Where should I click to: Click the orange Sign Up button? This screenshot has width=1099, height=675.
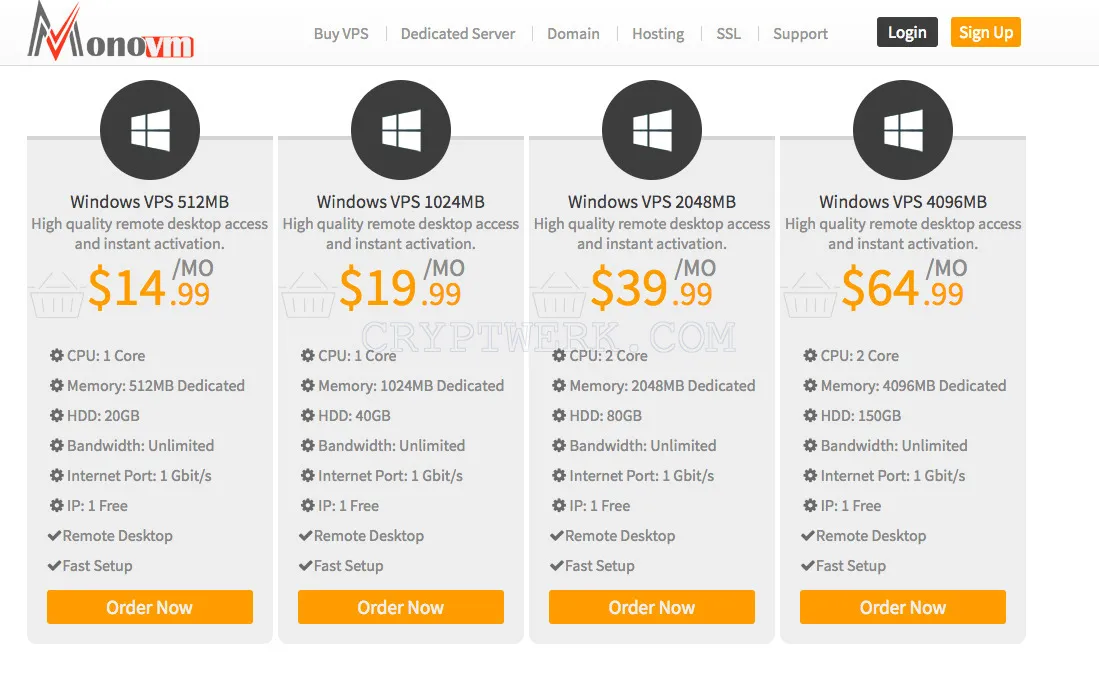pyautogui.click(x=985, y=32)
